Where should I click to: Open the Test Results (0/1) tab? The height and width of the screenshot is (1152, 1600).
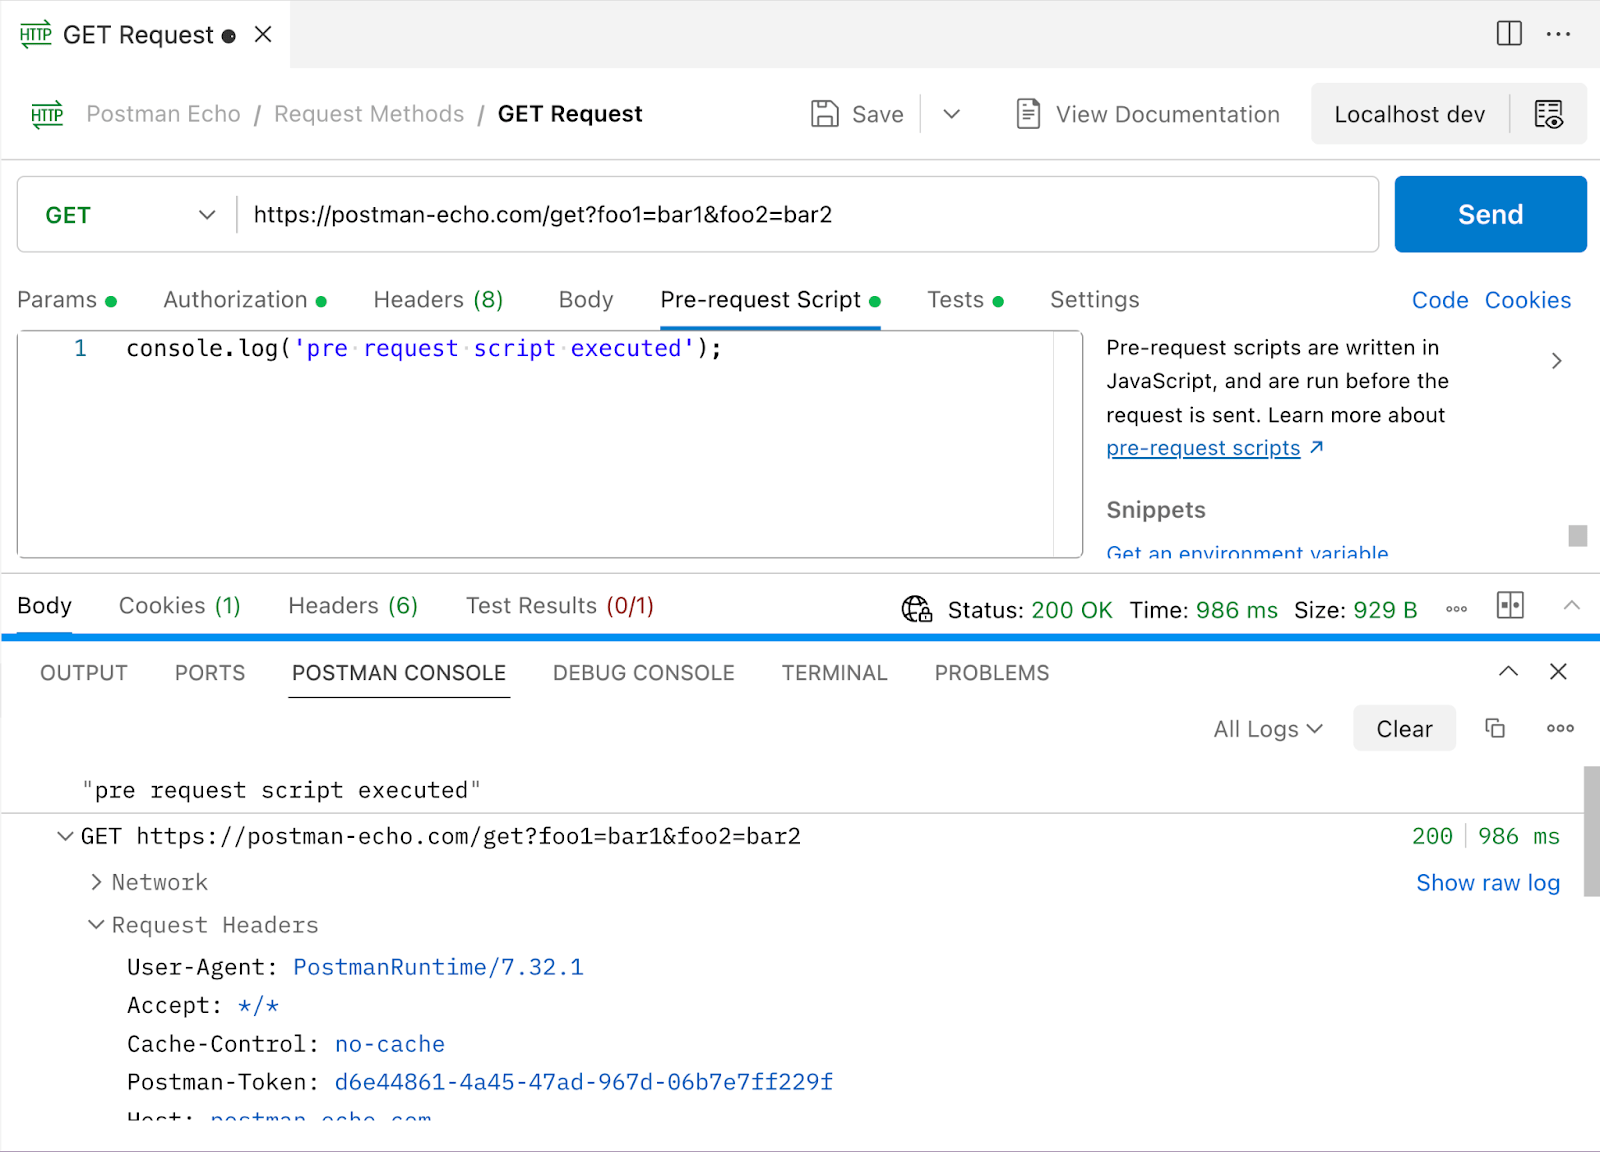point(560,606)
